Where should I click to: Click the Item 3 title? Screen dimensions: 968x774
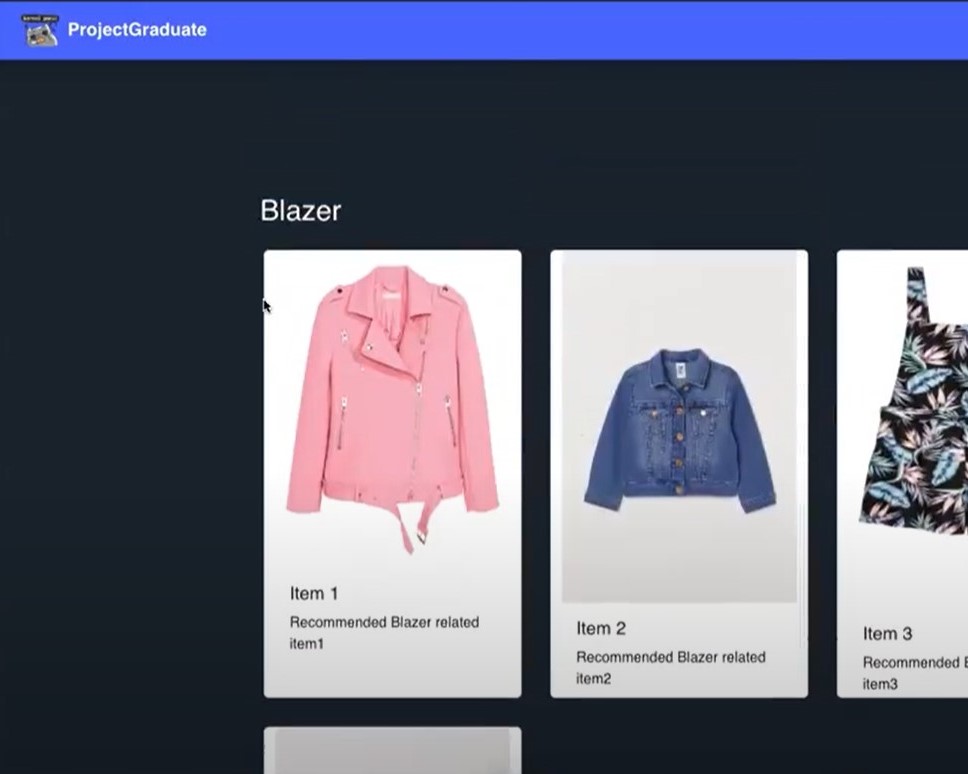coord(888,634)
